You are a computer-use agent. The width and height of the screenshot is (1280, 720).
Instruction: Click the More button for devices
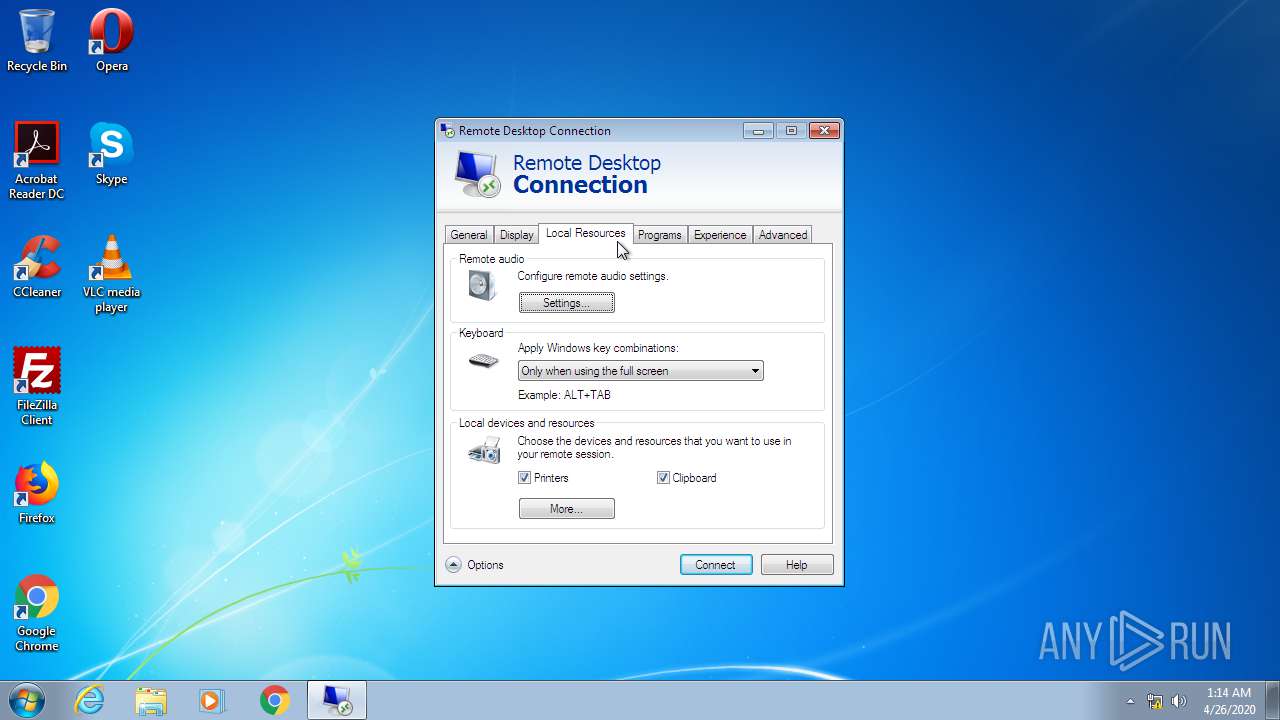pos(566,509)
